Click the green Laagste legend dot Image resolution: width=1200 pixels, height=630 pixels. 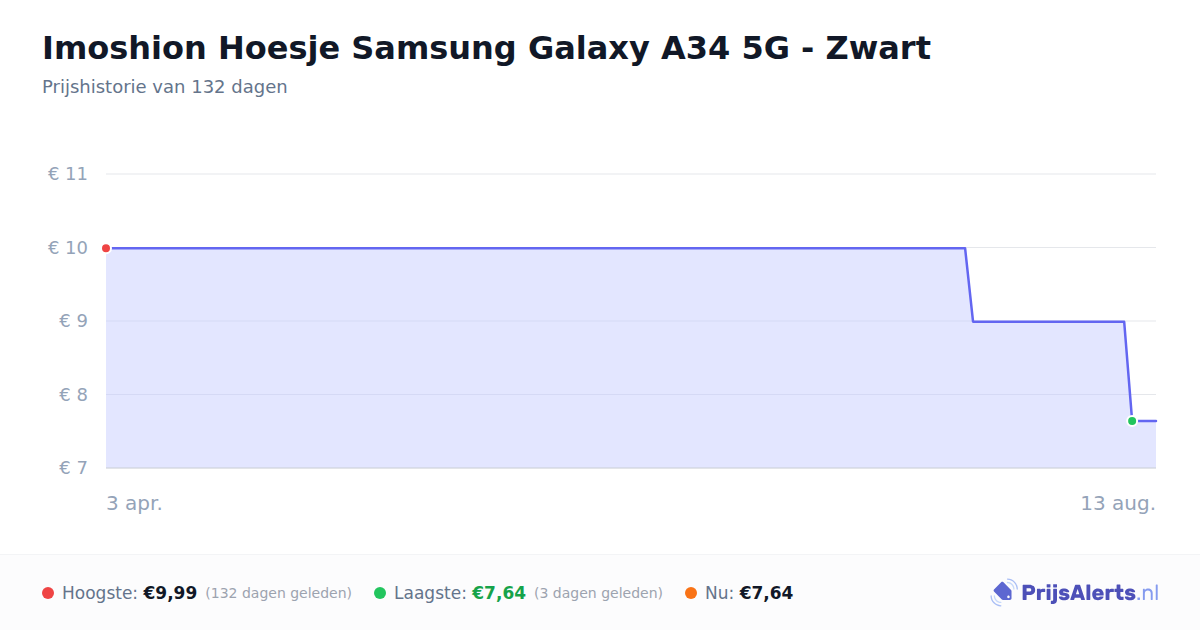point(380,593)
